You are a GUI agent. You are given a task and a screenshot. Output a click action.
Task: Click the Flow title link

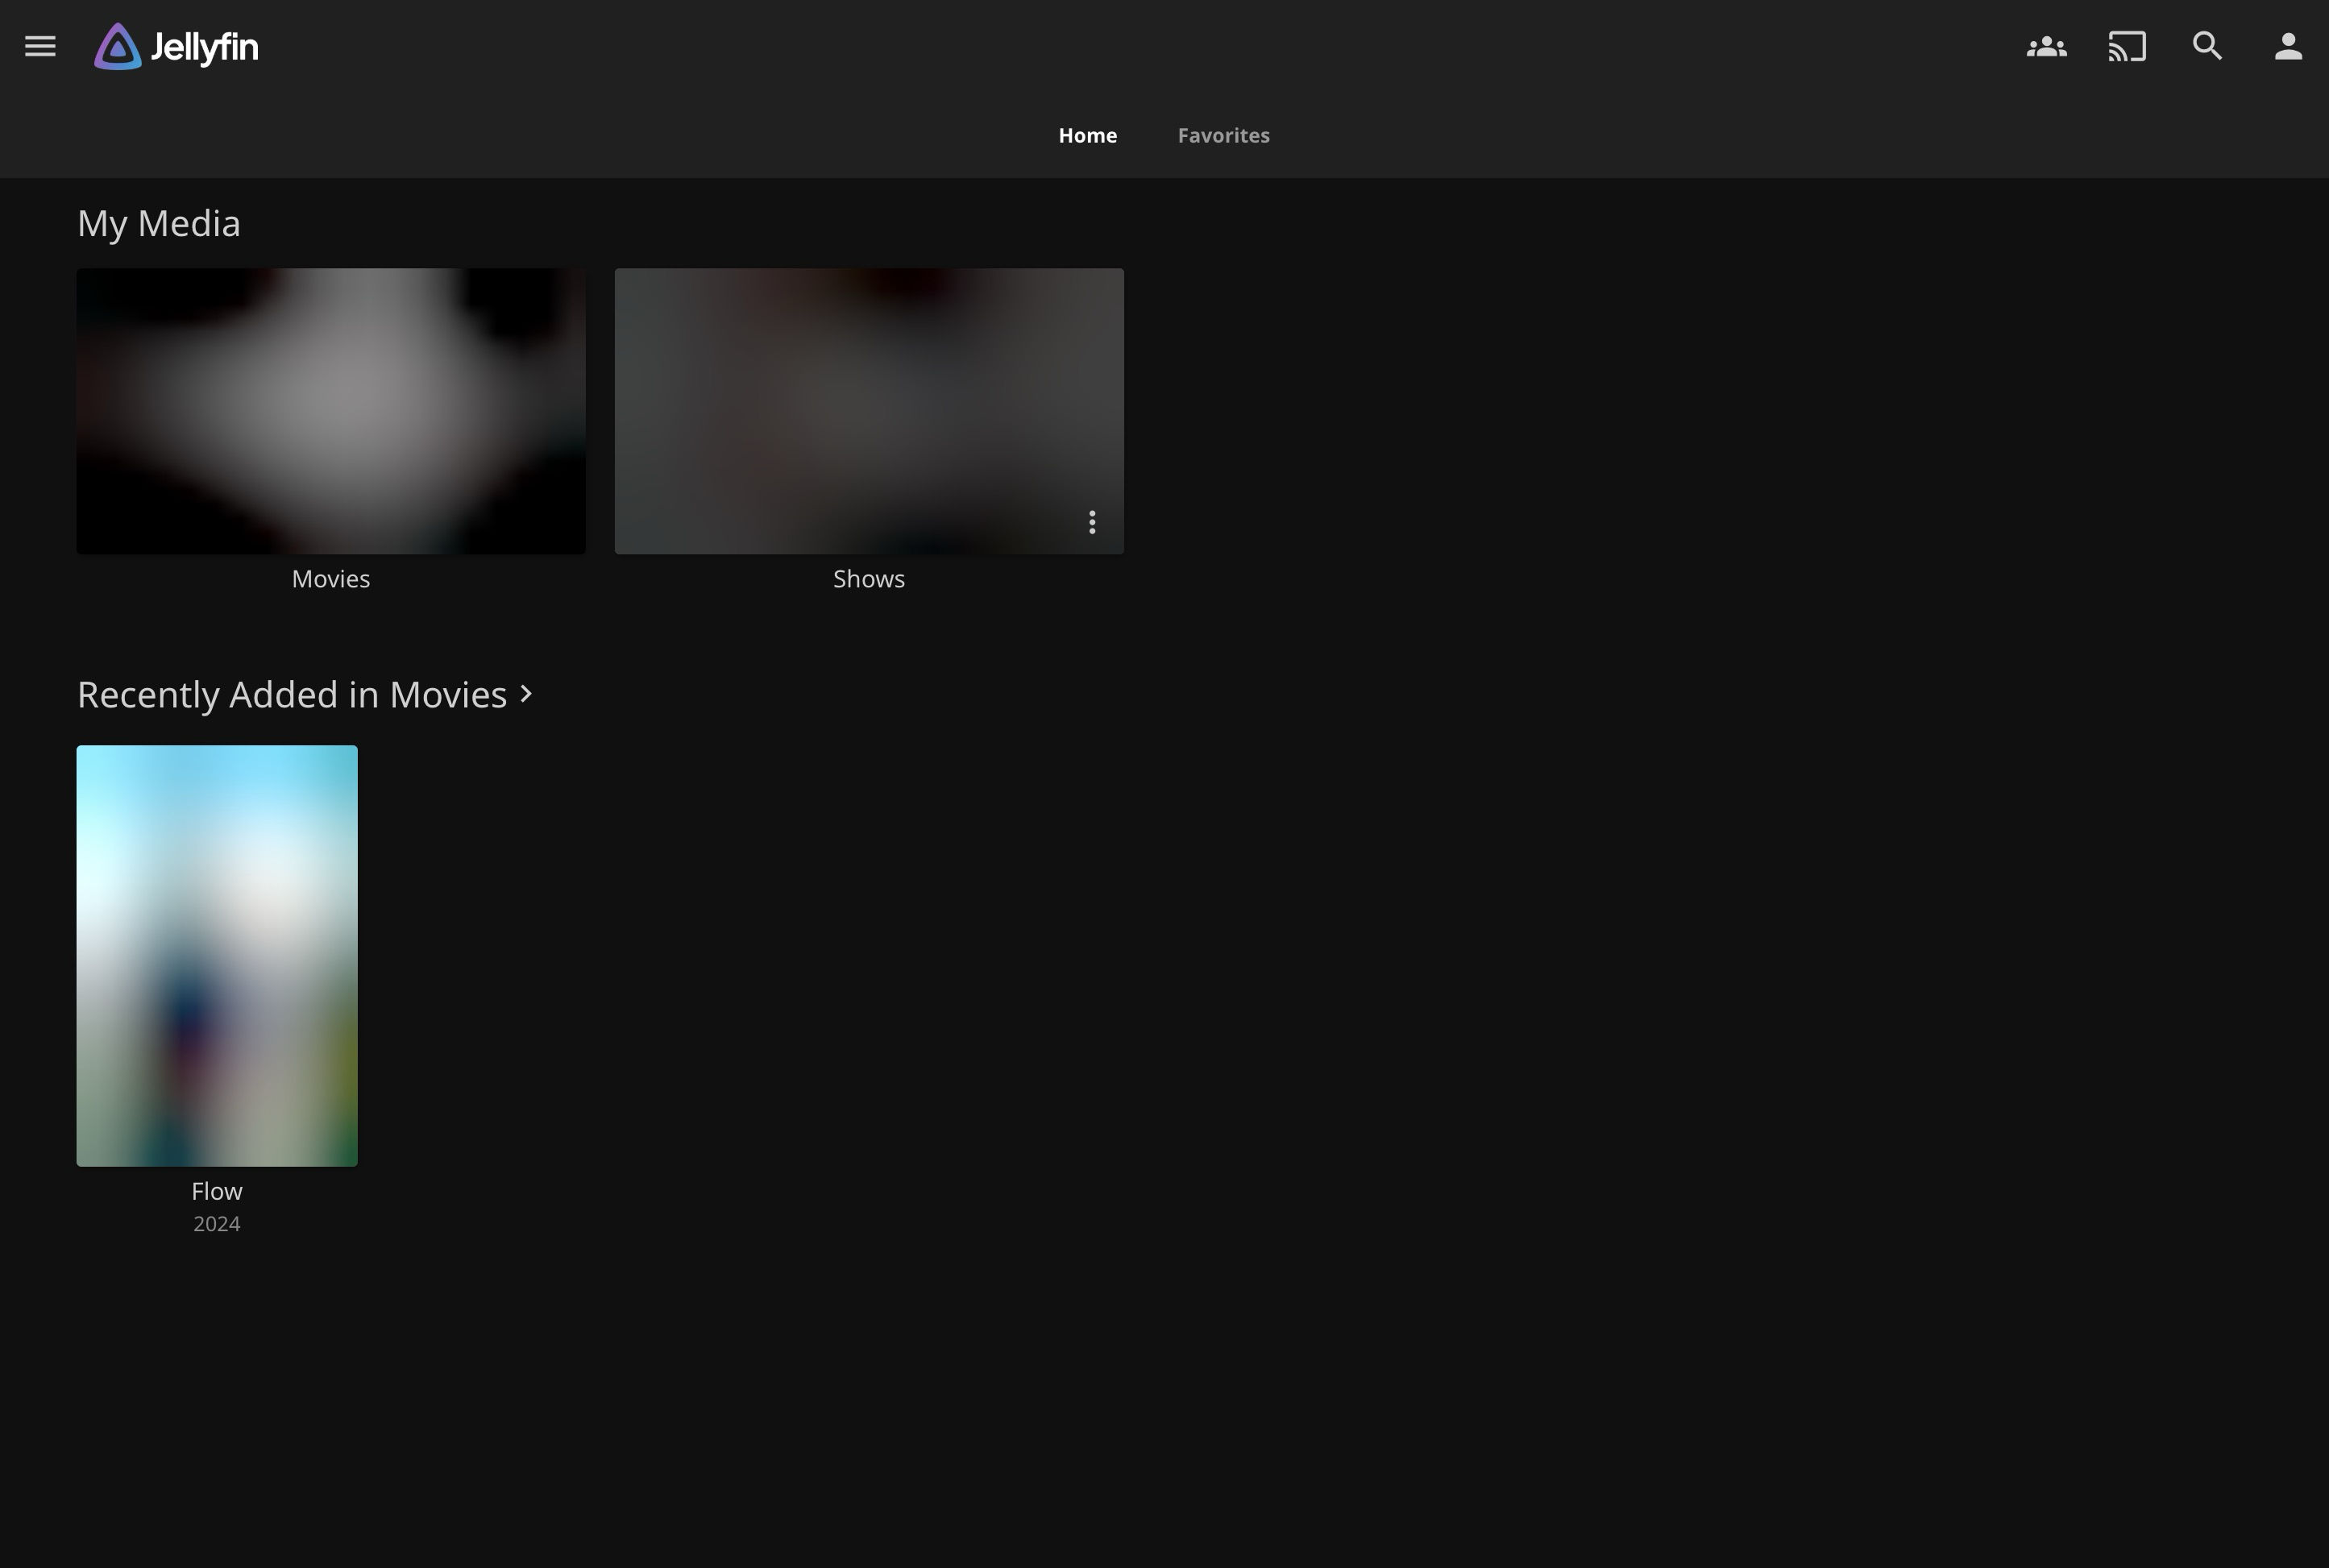click(216, 1190)
